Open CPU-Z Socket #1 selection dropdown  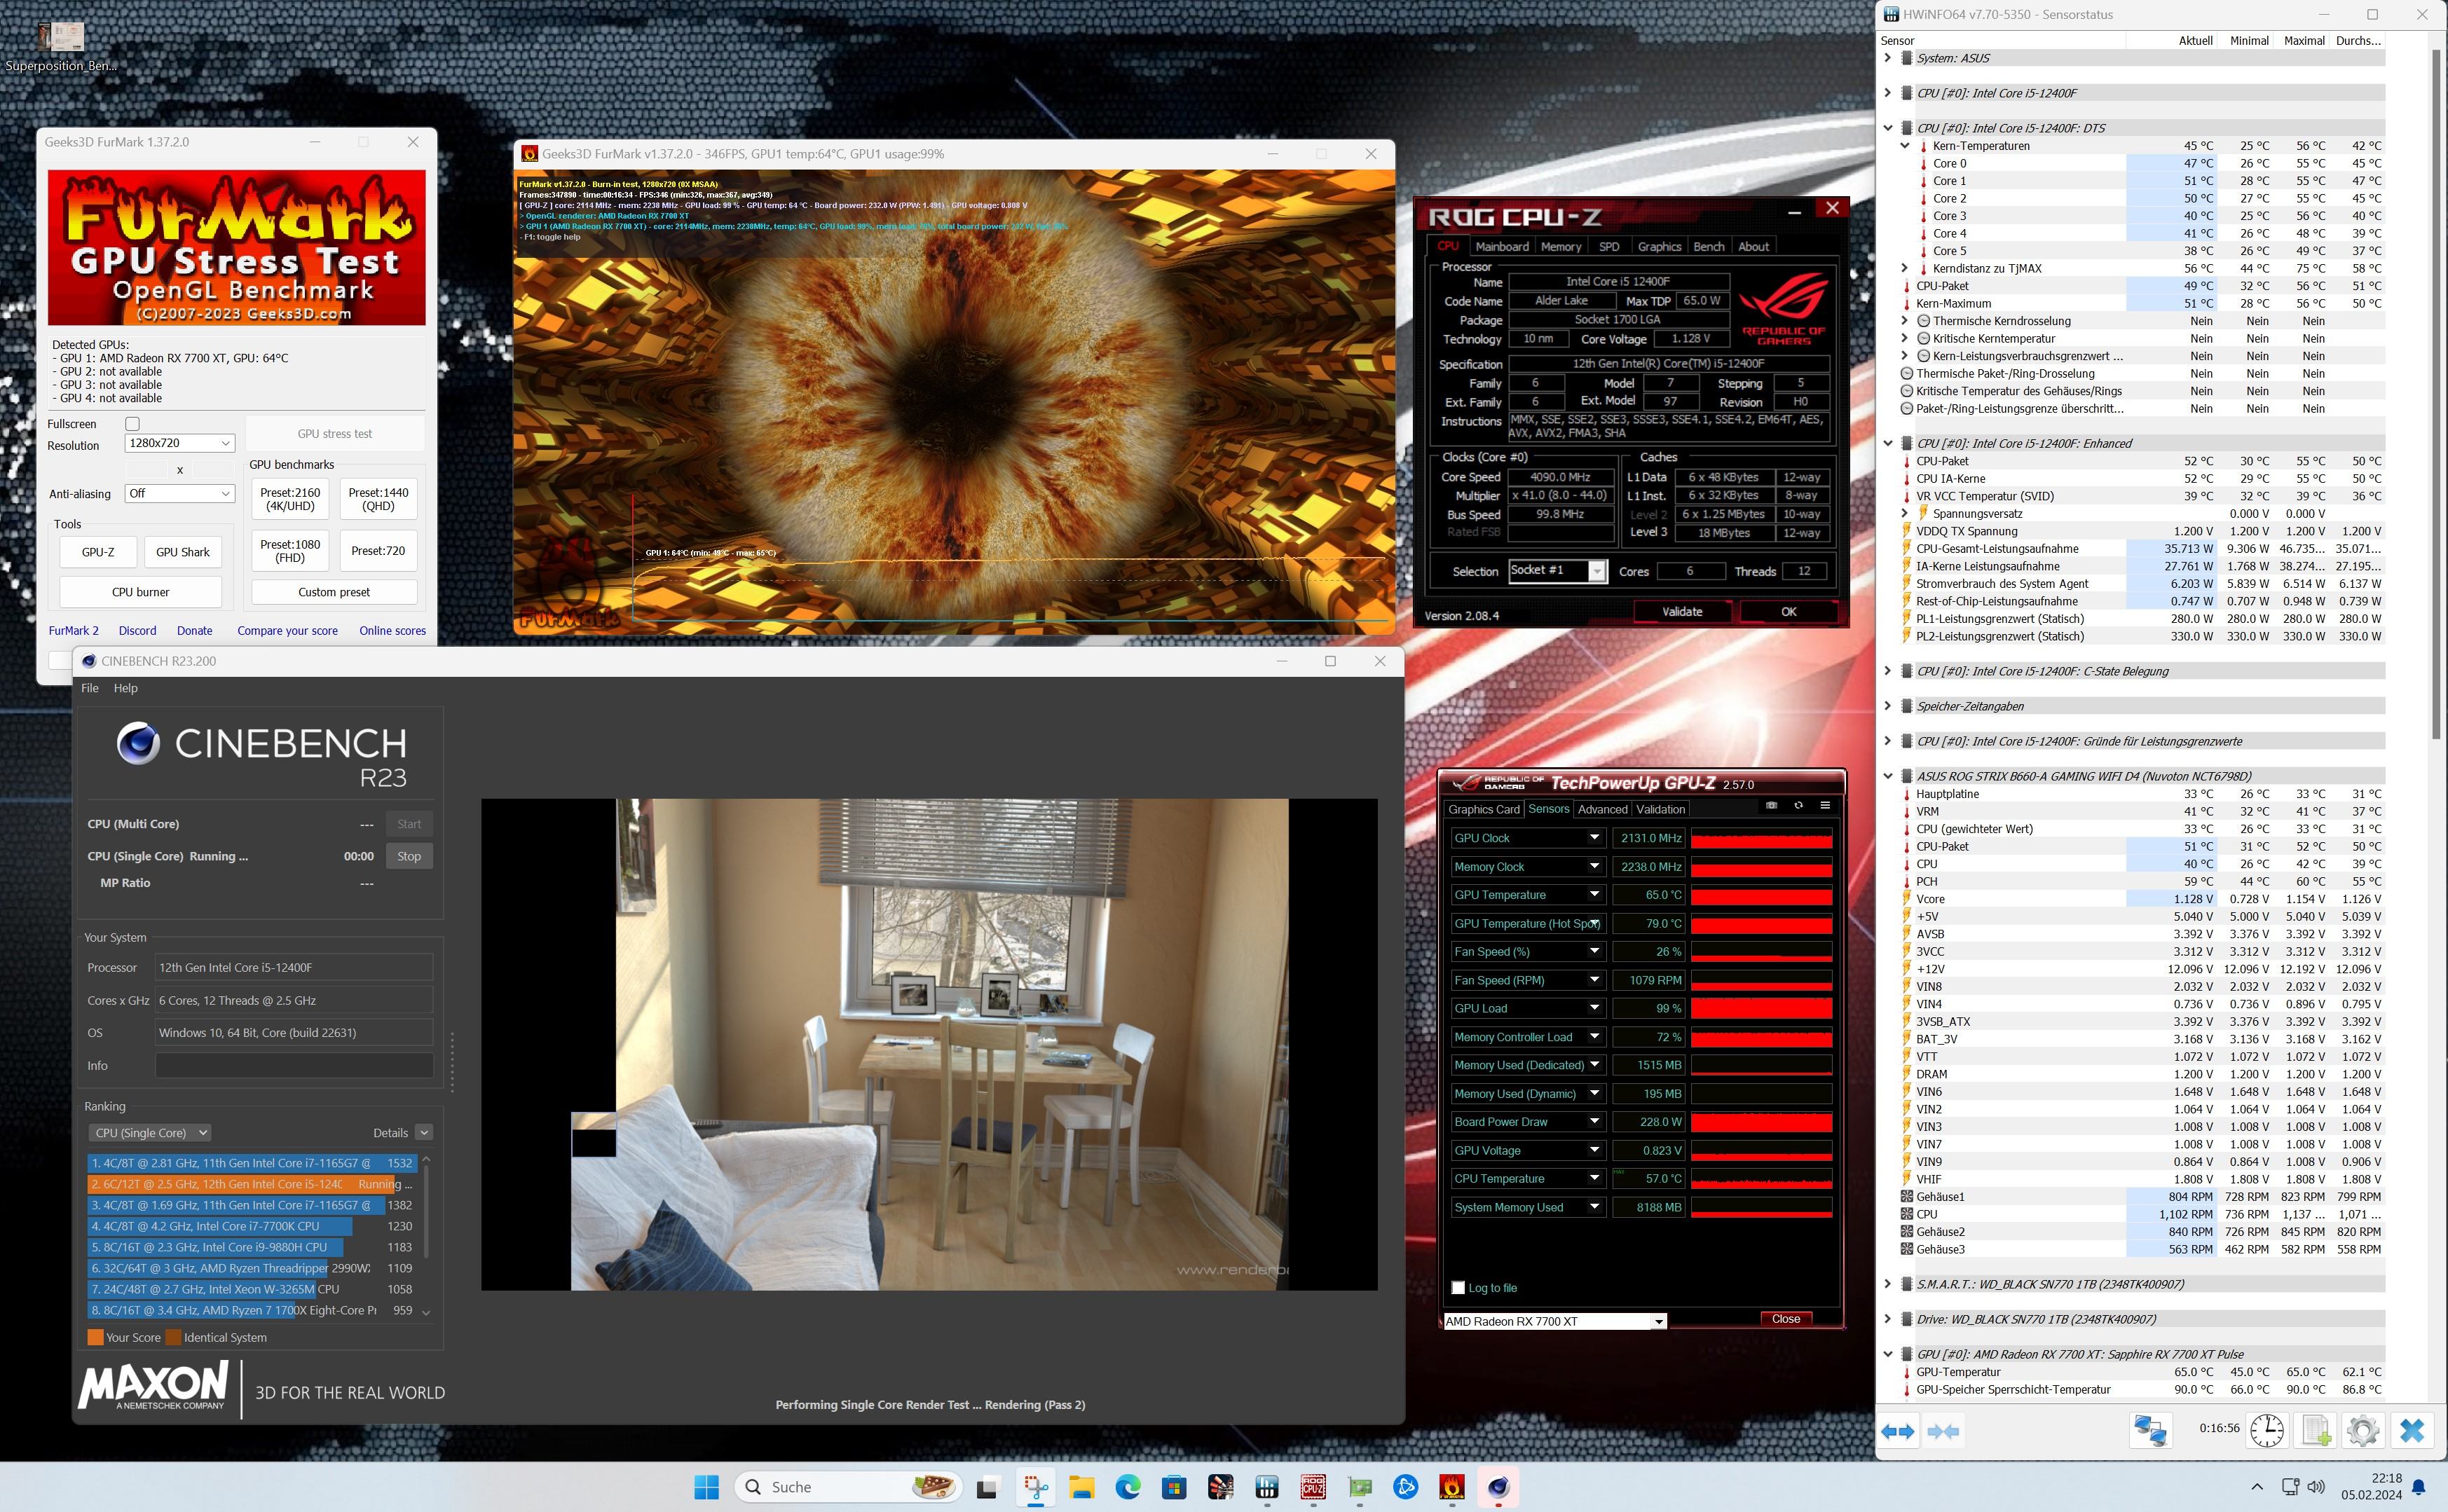tap(1557, 571)
